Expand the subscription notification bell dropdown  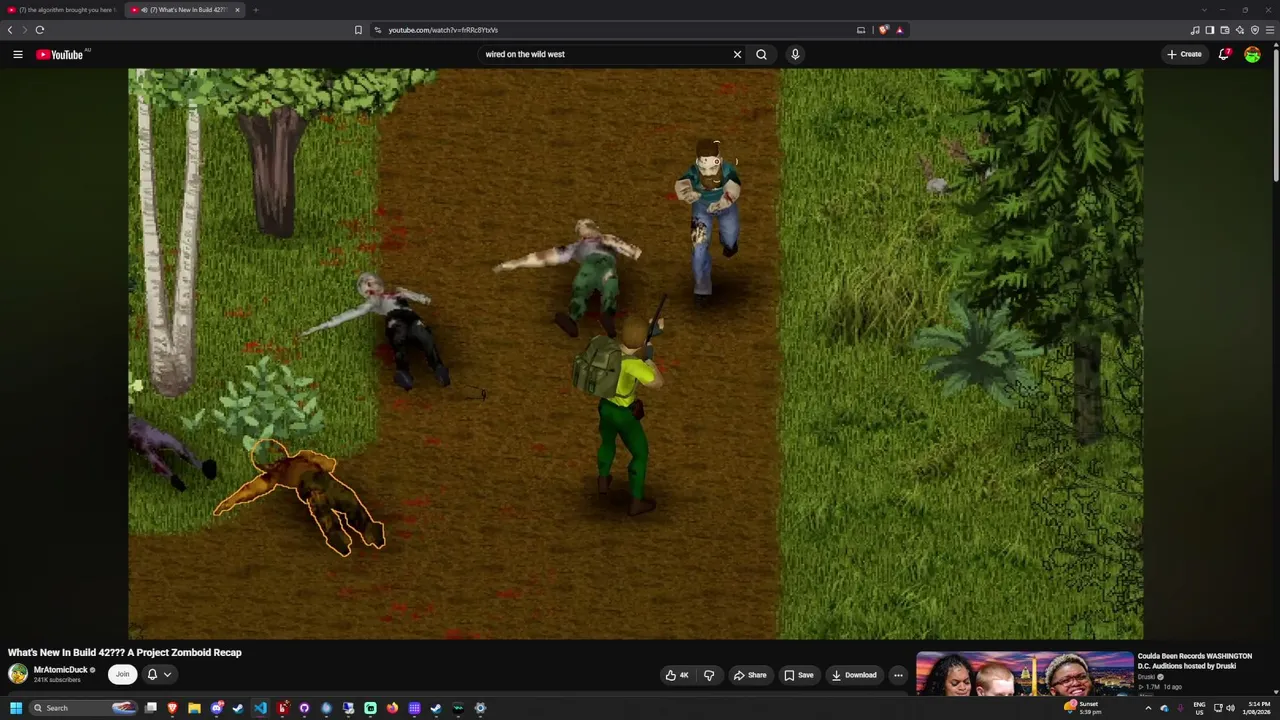click(x=159, y=674)
